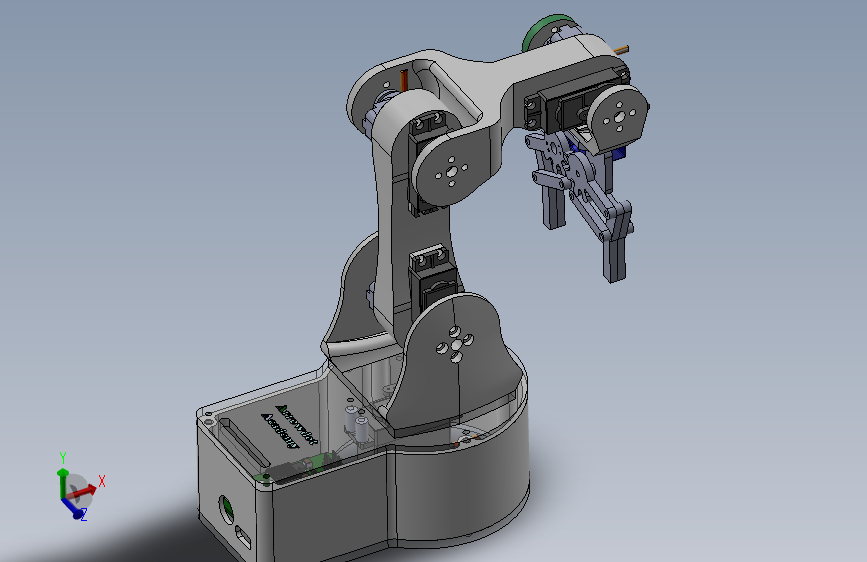This screenshot has height=562, width=867.
Task: Select the hexagonal wrist servo horn plate
Action: [618, 118]
